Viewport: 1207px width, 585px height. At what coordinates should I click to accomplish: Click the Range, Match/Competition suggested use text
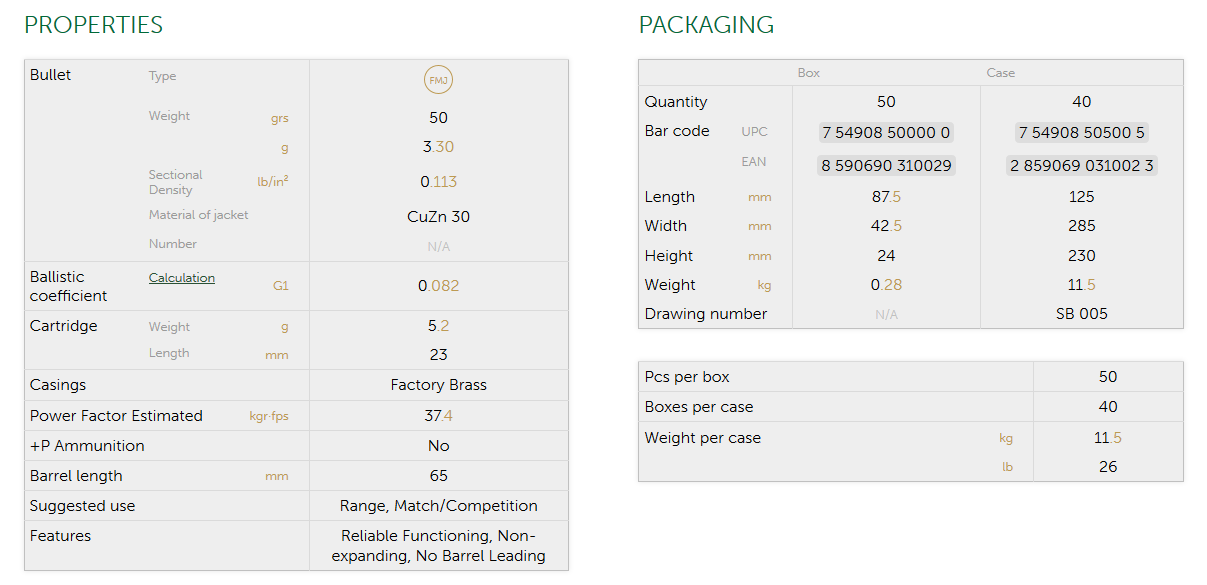pos(438,506)
